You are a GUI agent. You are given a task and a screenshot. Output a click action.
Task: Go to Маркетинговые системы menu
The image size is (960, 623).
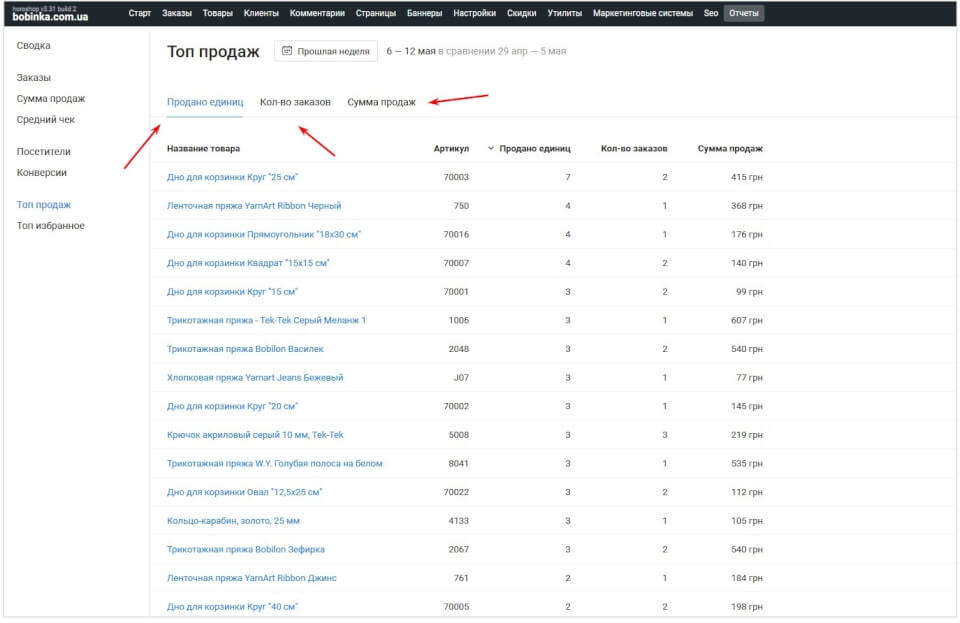pos(644,13)
